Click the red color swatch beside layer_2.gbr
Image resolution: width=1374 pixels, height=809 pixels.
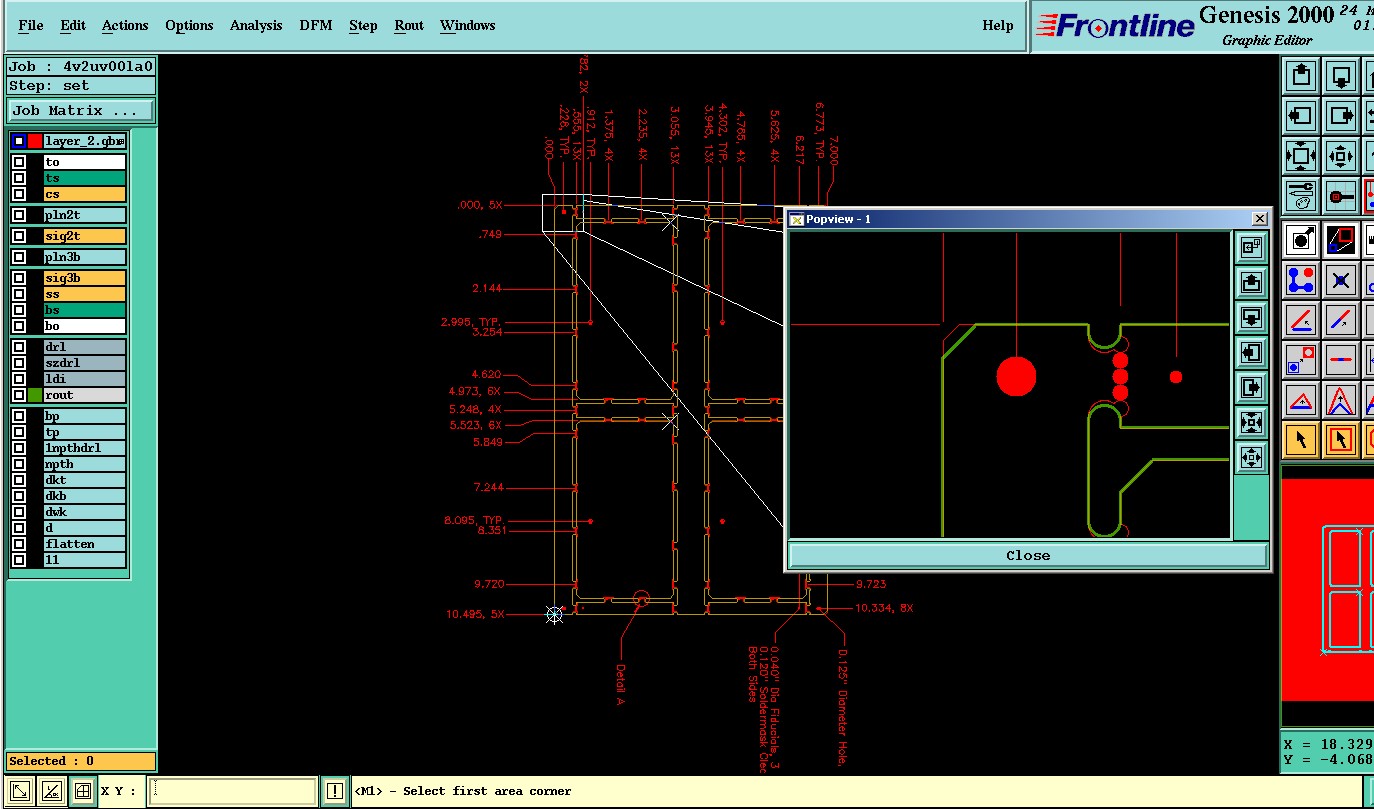click(x=35, y=141)
